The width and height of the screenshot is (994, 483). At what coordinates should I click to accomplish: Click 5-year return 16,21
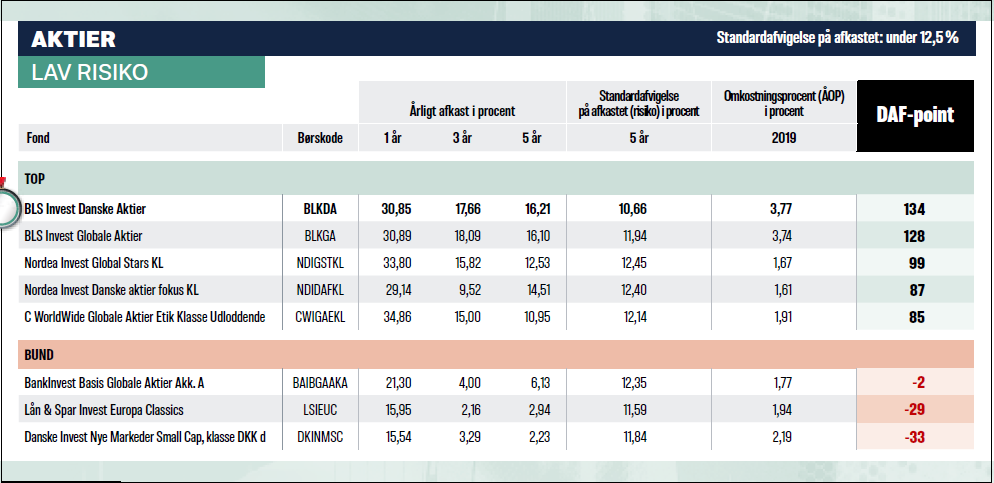click(x=537, y=209)
